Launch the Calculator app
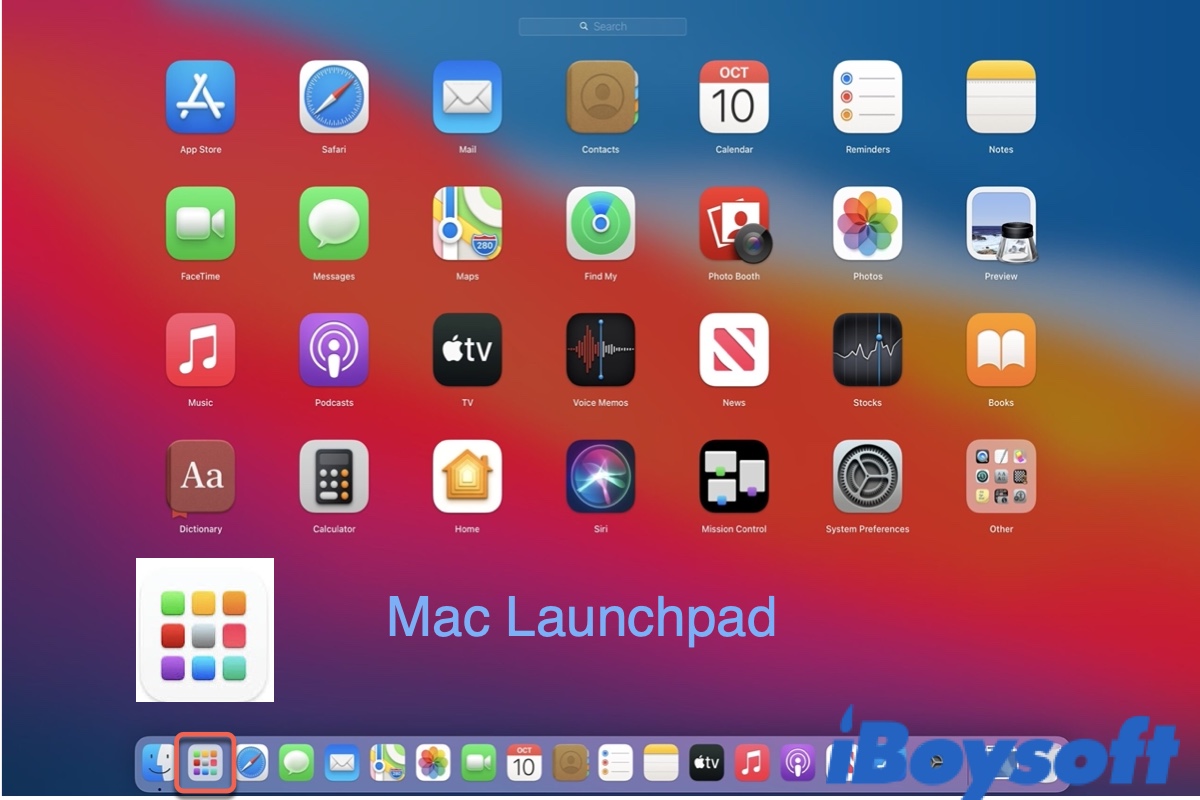This screenshot has height=800, width=1200. [334, 476]
